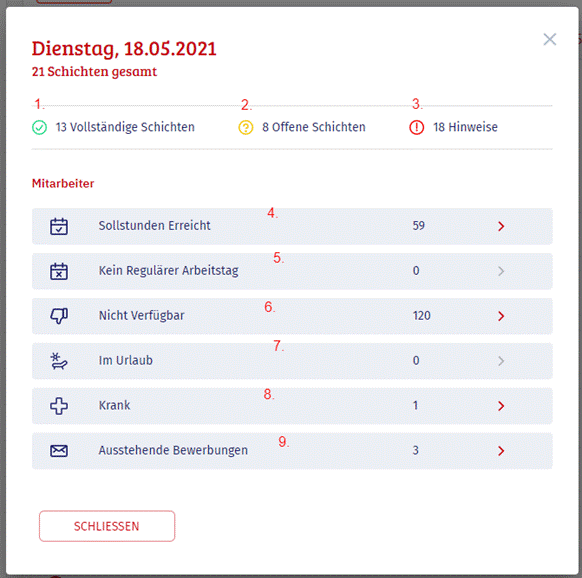This screenshot has width=582, height=578.
Task: Select the Ausstehende Bewerbungen label
Action: 173,450
